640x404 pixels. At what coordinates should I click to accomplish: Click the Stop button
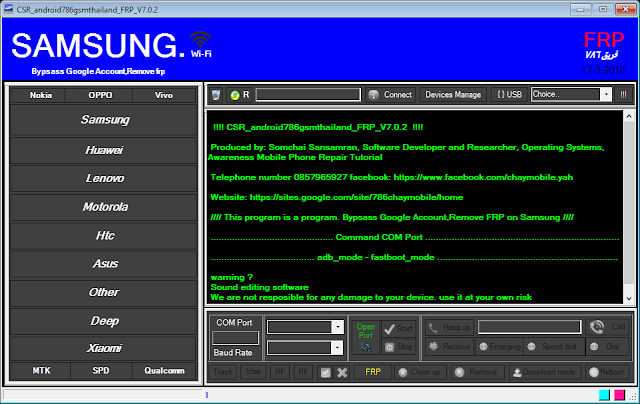tap(398, 346)
